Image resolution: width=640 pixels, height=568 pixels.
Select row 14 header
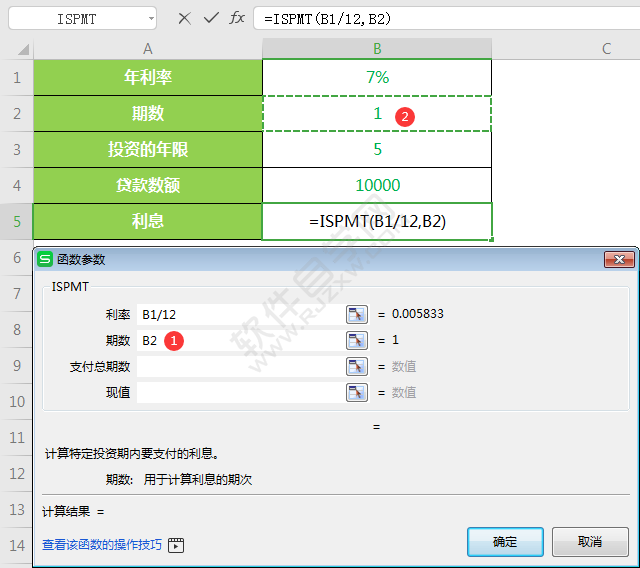[17, 546]
